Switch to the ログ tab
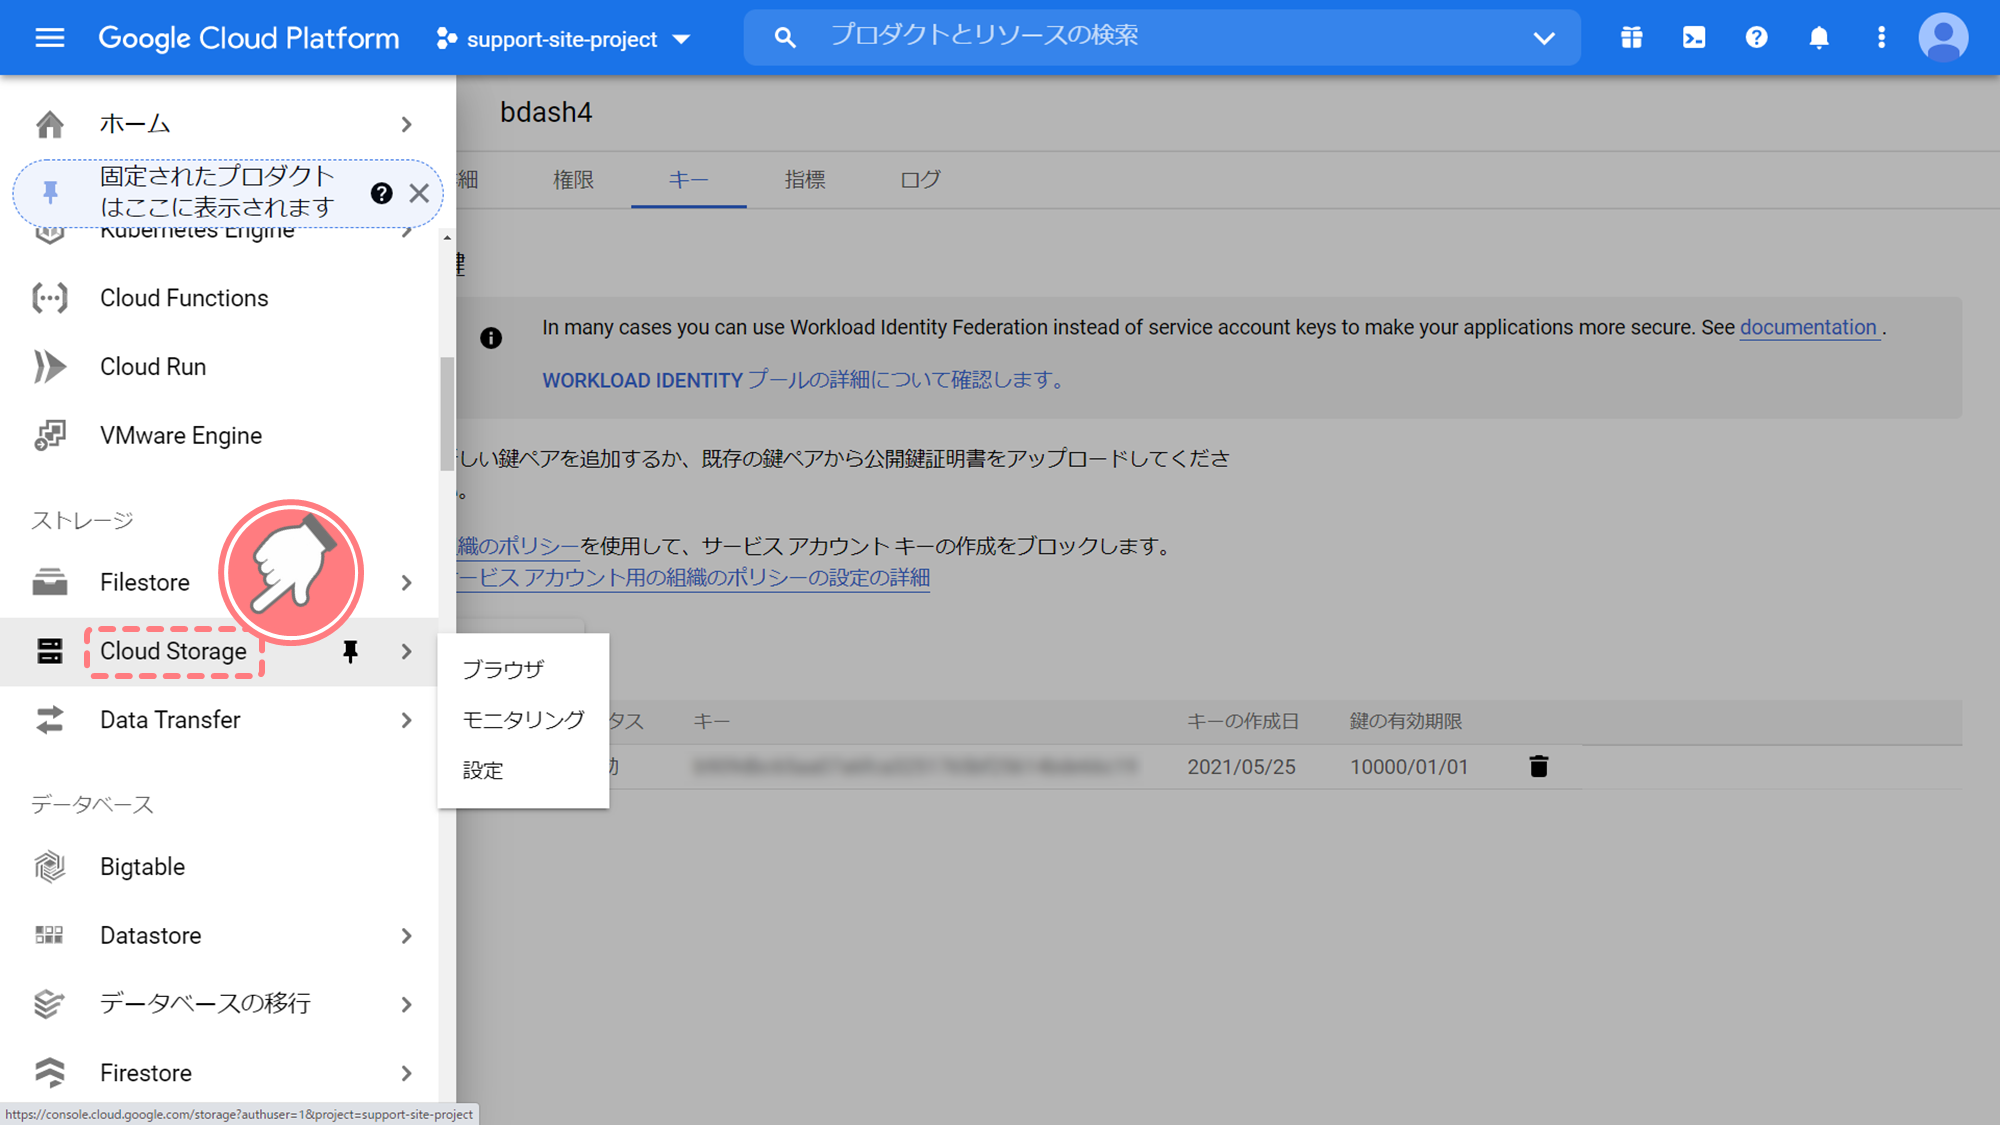This screenshot has width=2000, height=1125. pos(920,180)
